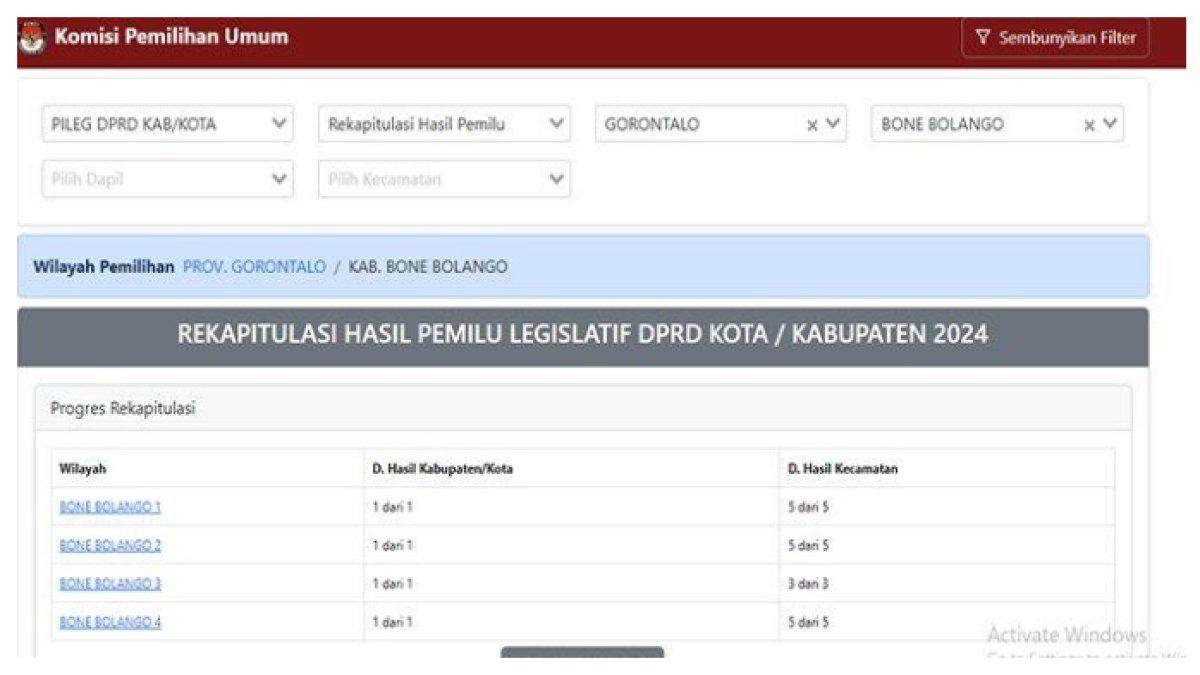Click the filter funnel icon
The height and width of the screenshot is (675, 1200).
point(985,38)
